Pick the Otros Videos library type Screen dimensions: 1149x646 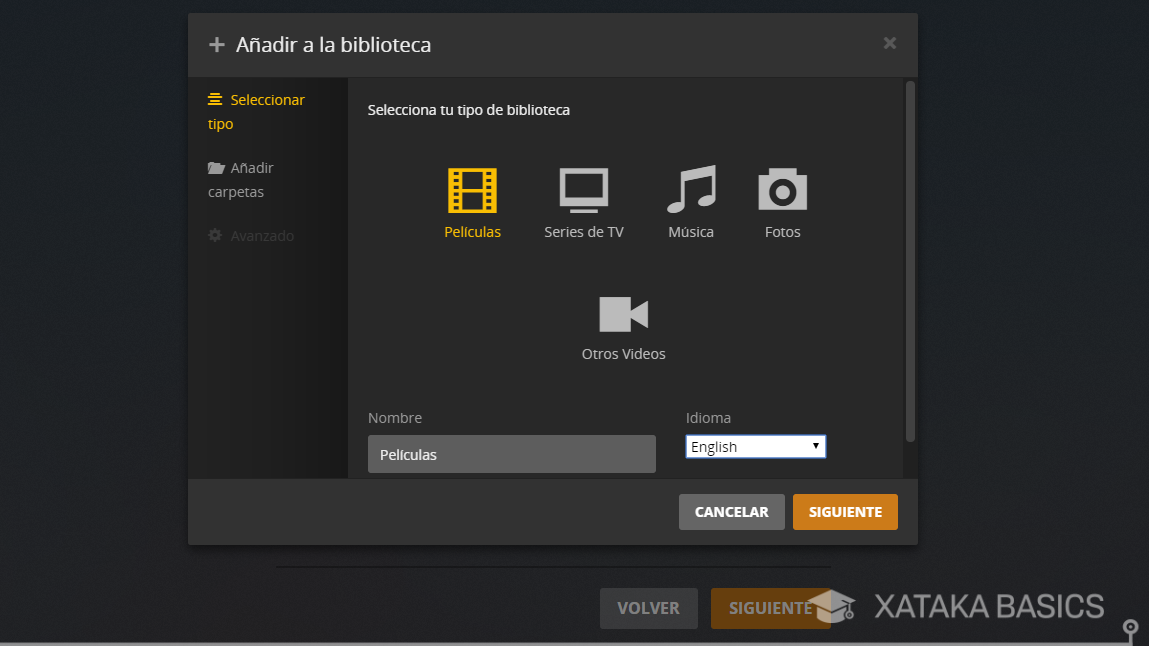[622, 313]
